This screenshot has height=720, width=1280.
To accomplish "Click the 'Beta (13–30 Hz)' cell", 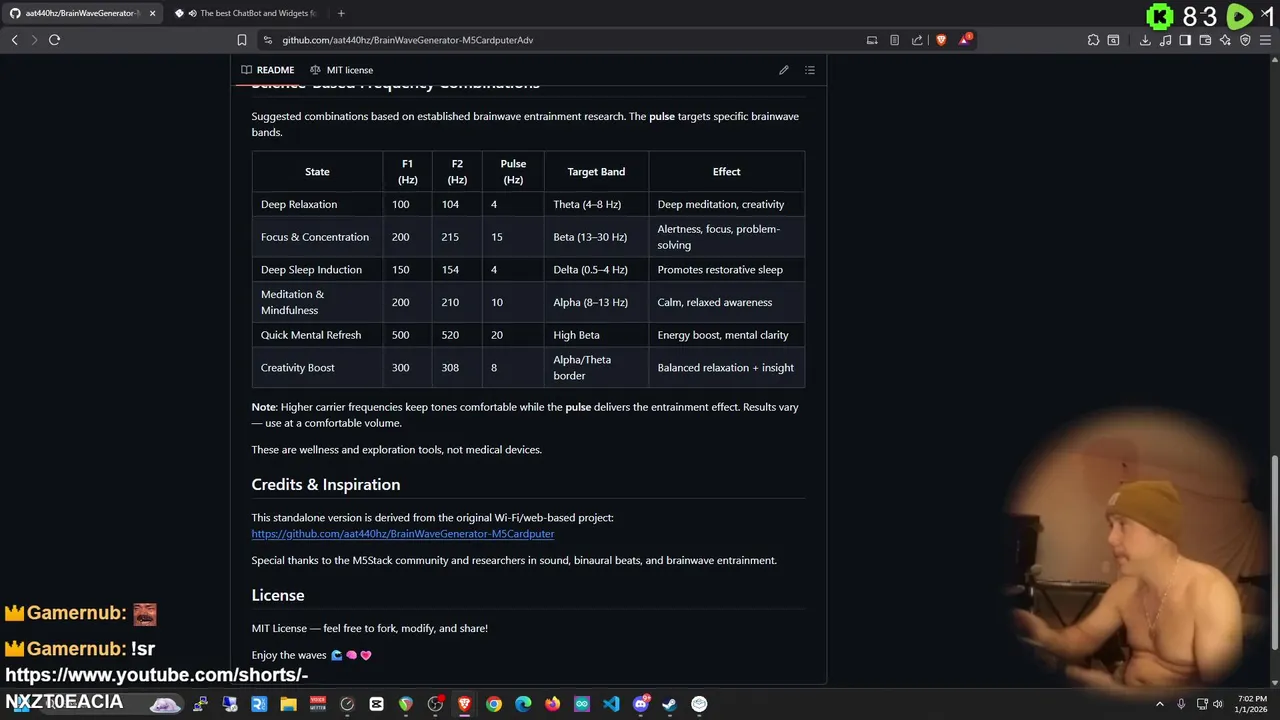I will pos(596,237).
